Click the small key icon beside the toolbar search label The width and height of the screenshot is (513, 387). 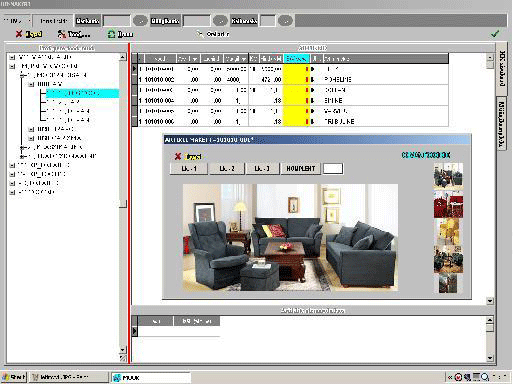tap(200, 34)
